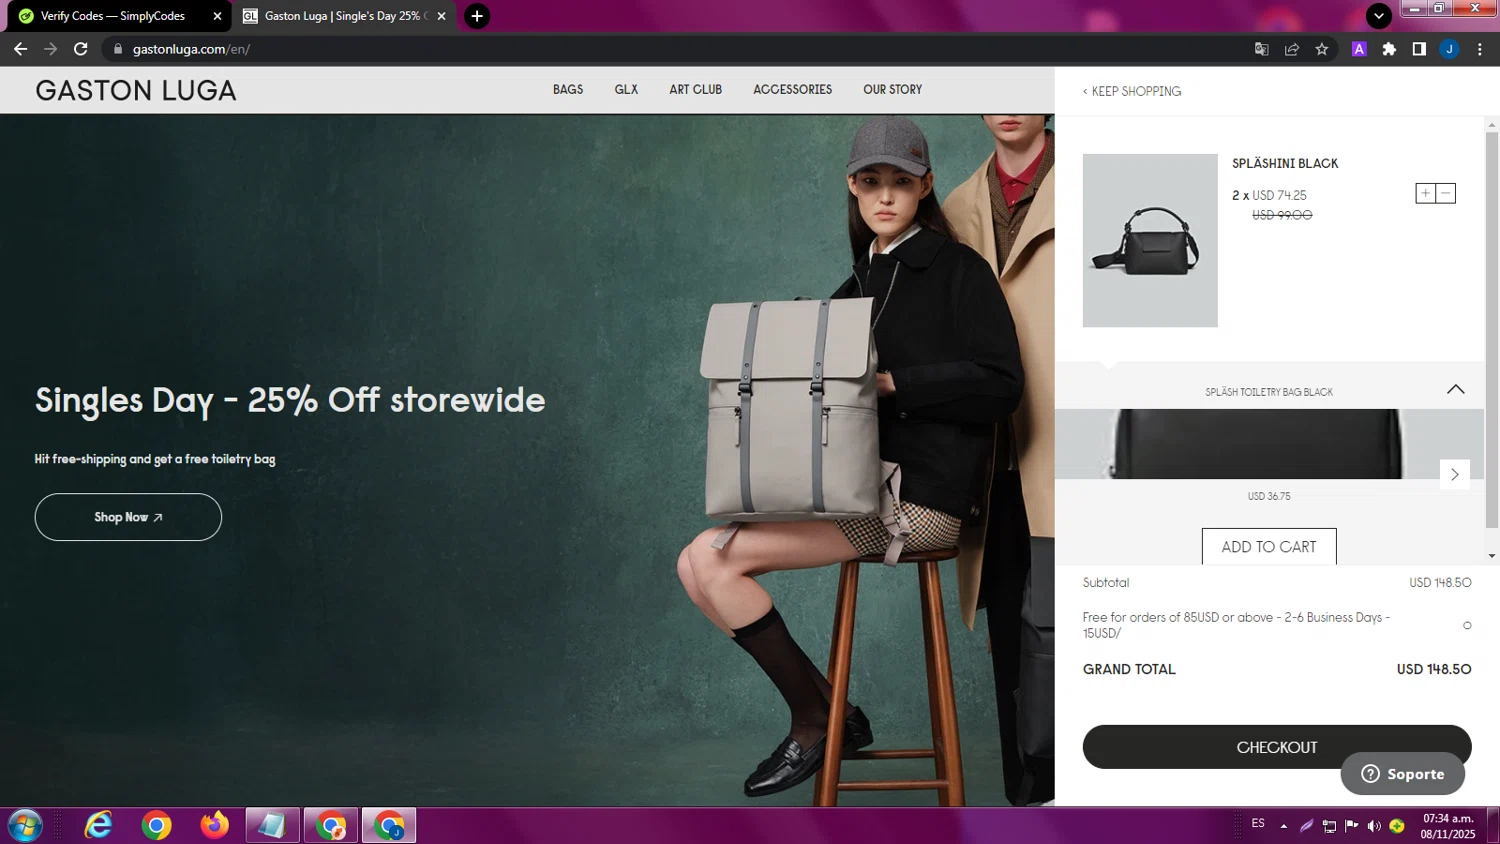The image size is (1500, 844).
Task: Open the OUR STORY page
Action: coord(893,90)
